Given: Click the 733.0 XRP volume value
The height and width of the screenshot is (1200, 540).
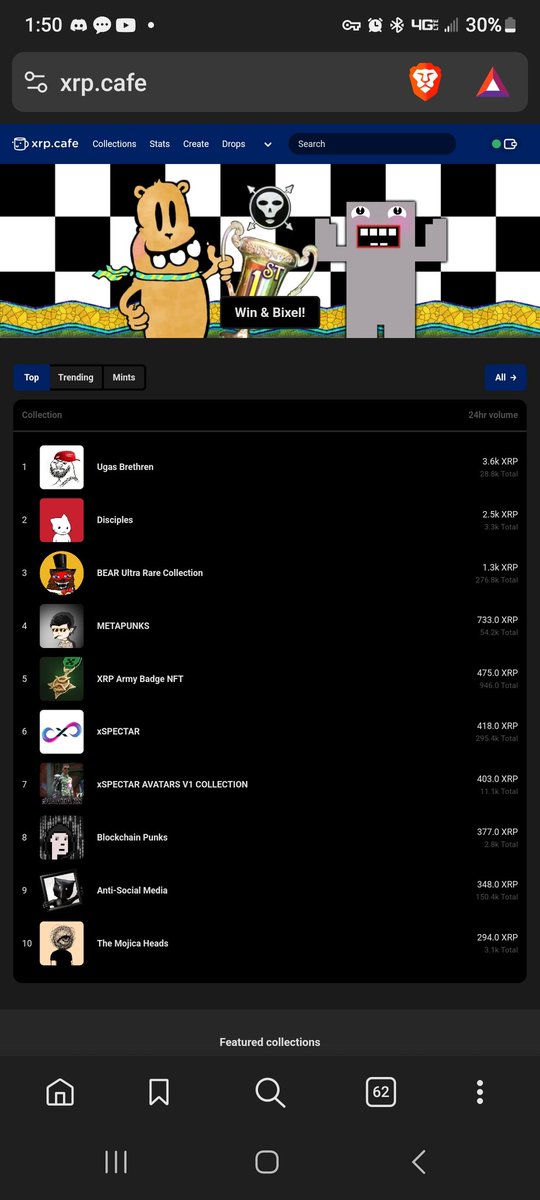Looking at the screenshot, I should [497, 620].
